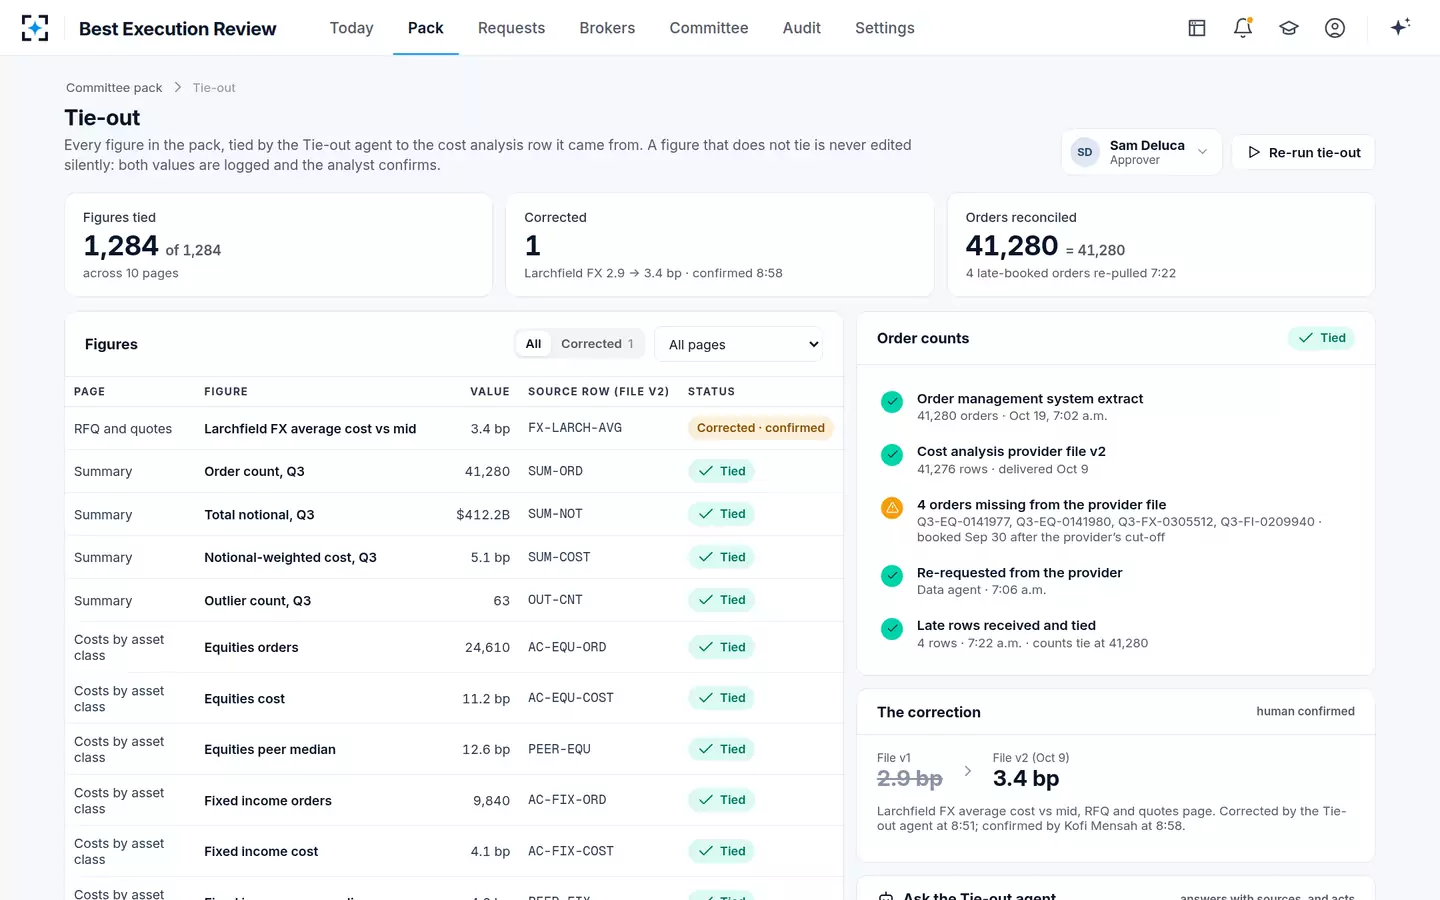The height and width of the screenshot is (900, 1440).
Task: Go to the Today tab
Action: (352, 28)
